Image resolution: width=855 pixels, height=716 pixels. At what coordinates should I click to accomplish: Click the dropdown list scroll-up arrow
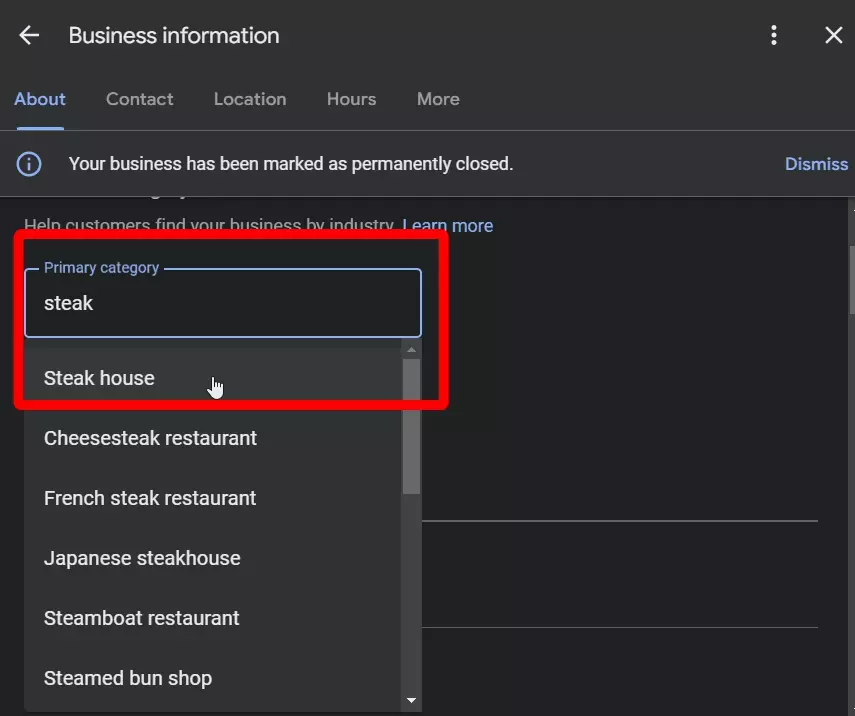click(411, 349)
